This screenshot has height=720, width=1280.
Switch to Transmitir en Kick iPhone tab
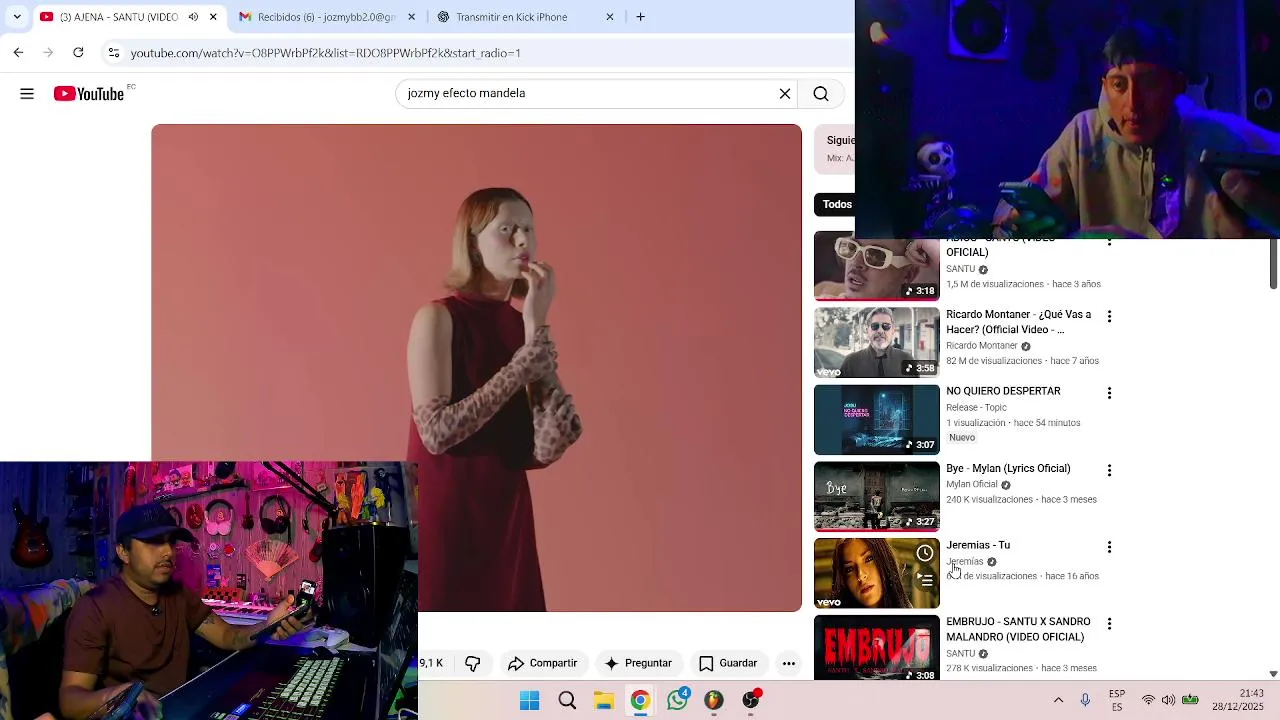pos(512,17)
